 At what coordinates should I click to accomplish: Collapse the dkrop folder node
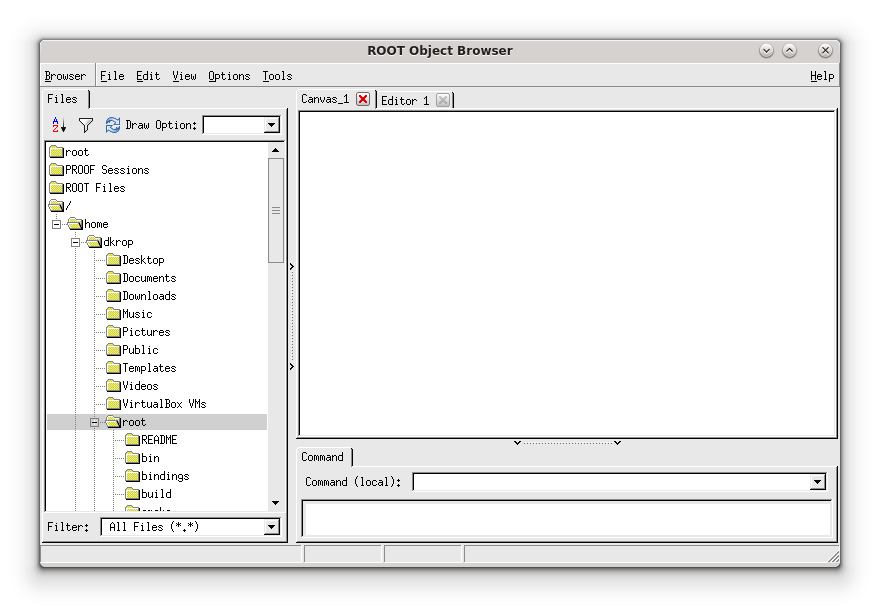click(76, 242)
